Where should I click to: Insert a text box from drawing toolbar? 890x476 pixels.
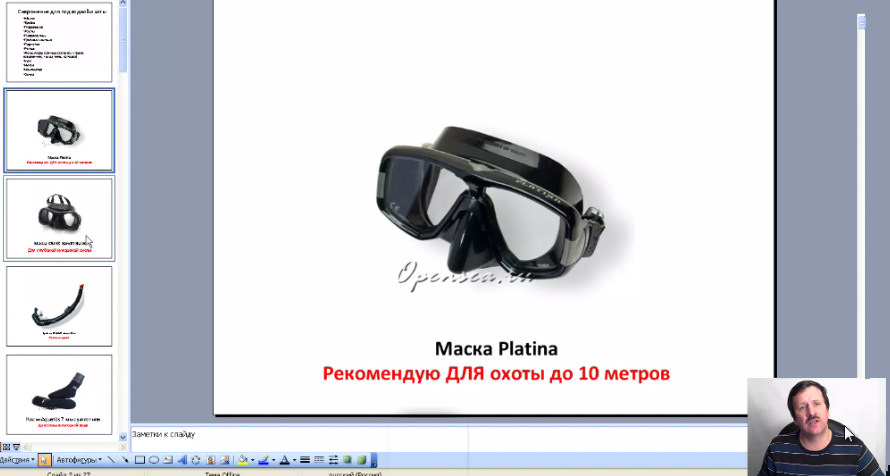[168, 460]
